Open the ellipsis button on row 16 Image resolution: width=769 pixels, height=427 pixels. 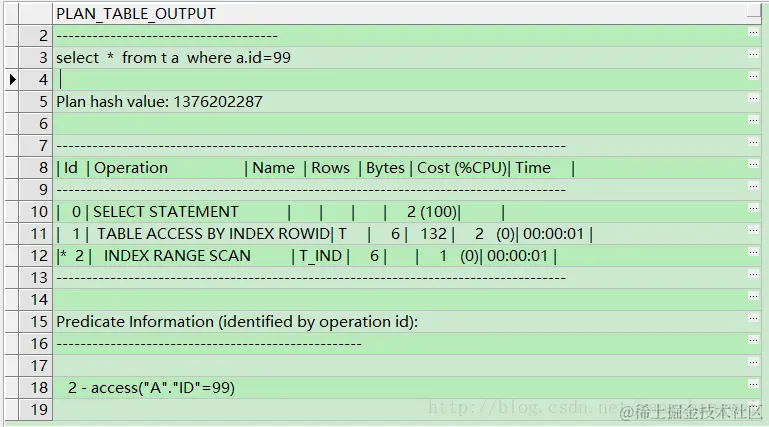754,341
